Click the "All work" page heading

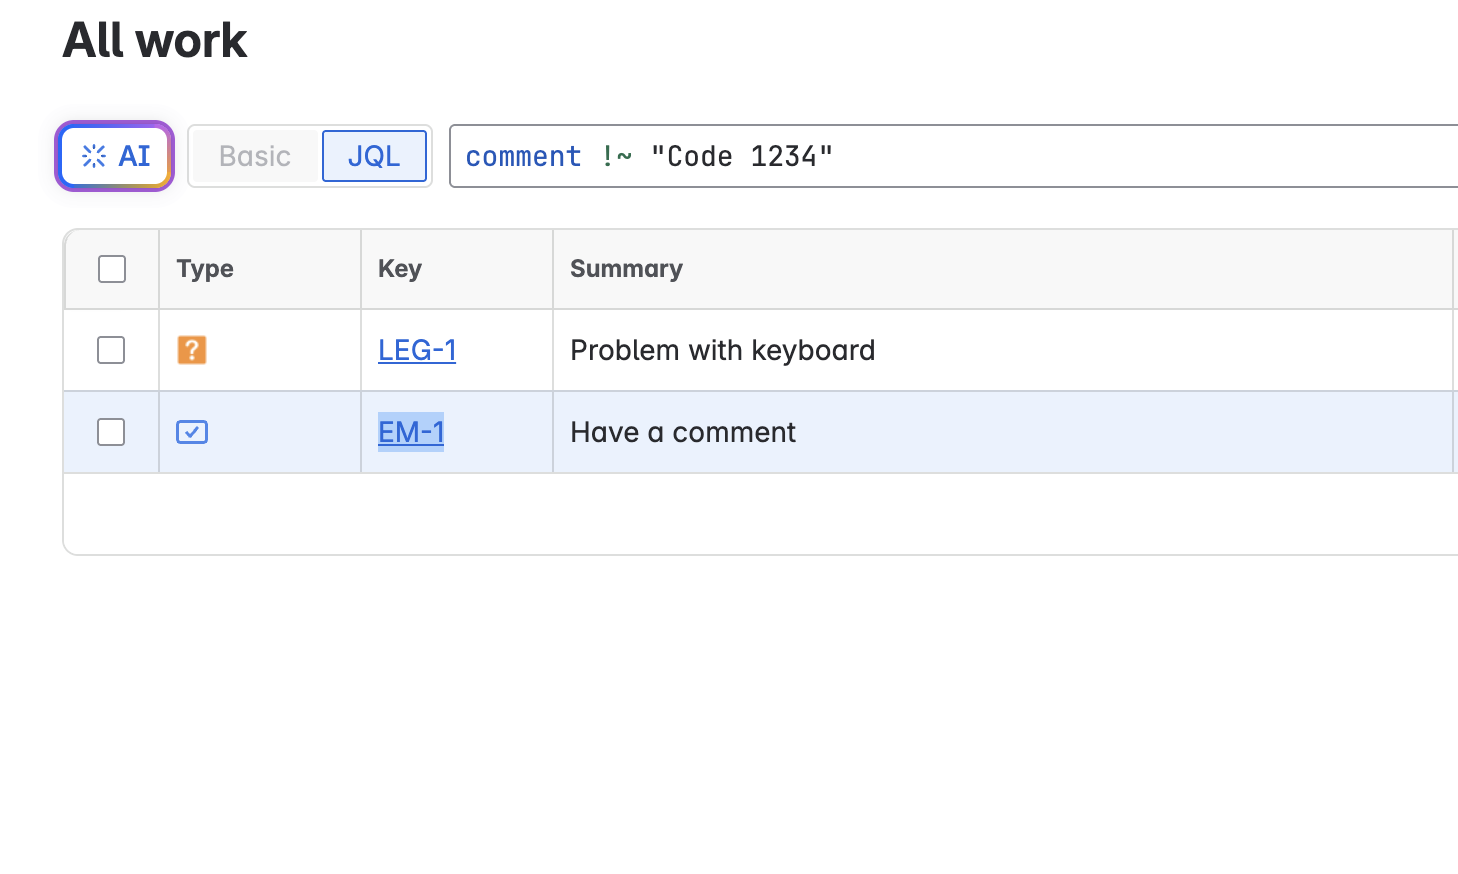tap(155, 41)
